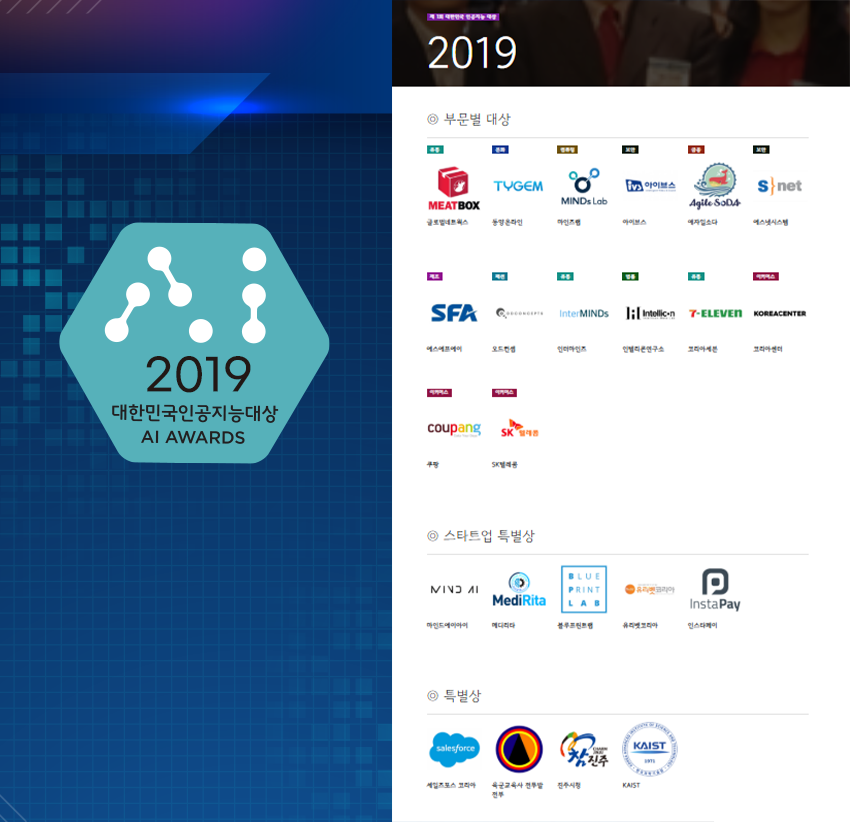This screenshot has width=850, height=822.
Task: Click the MEATBOX red box logo
Action: (453, 187)
